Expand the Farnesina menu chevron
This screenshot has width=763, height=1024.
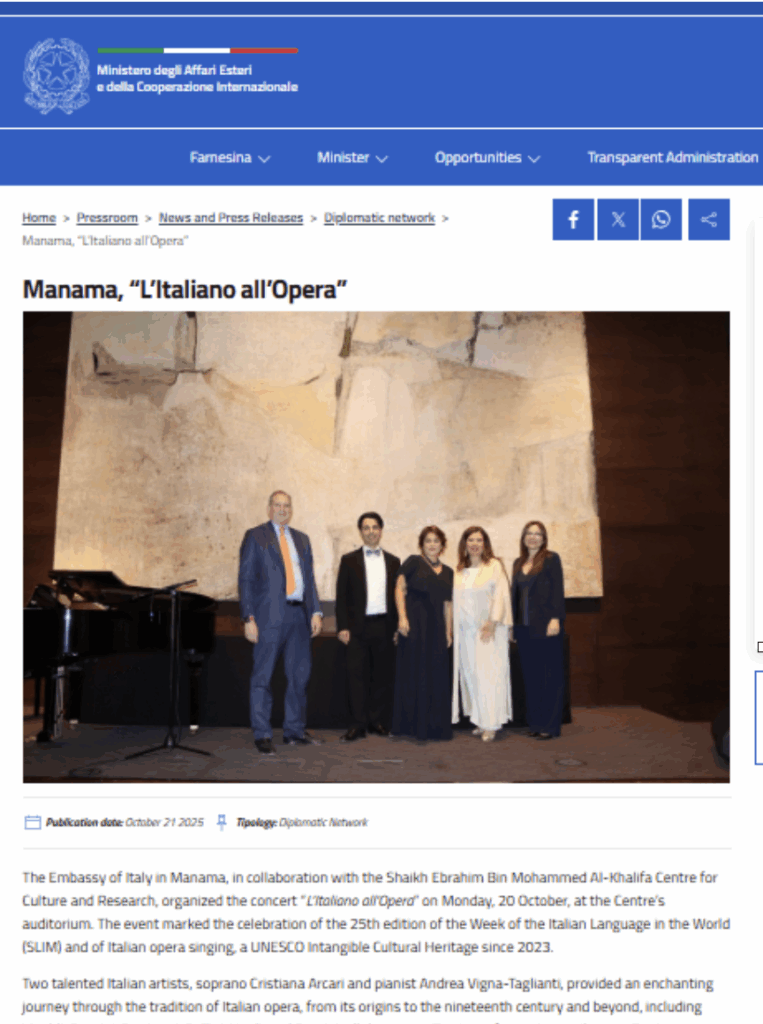(264, 159)
